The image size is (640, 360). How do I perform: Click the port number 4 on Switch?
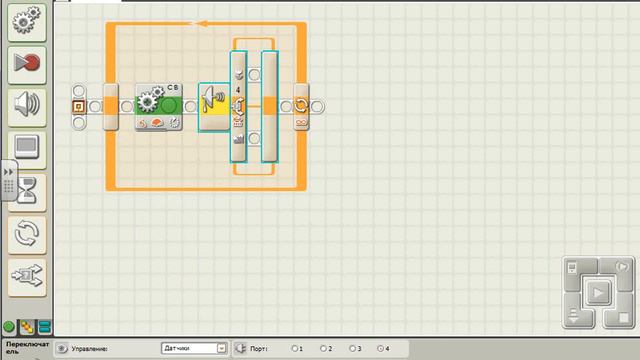(238, 89)
